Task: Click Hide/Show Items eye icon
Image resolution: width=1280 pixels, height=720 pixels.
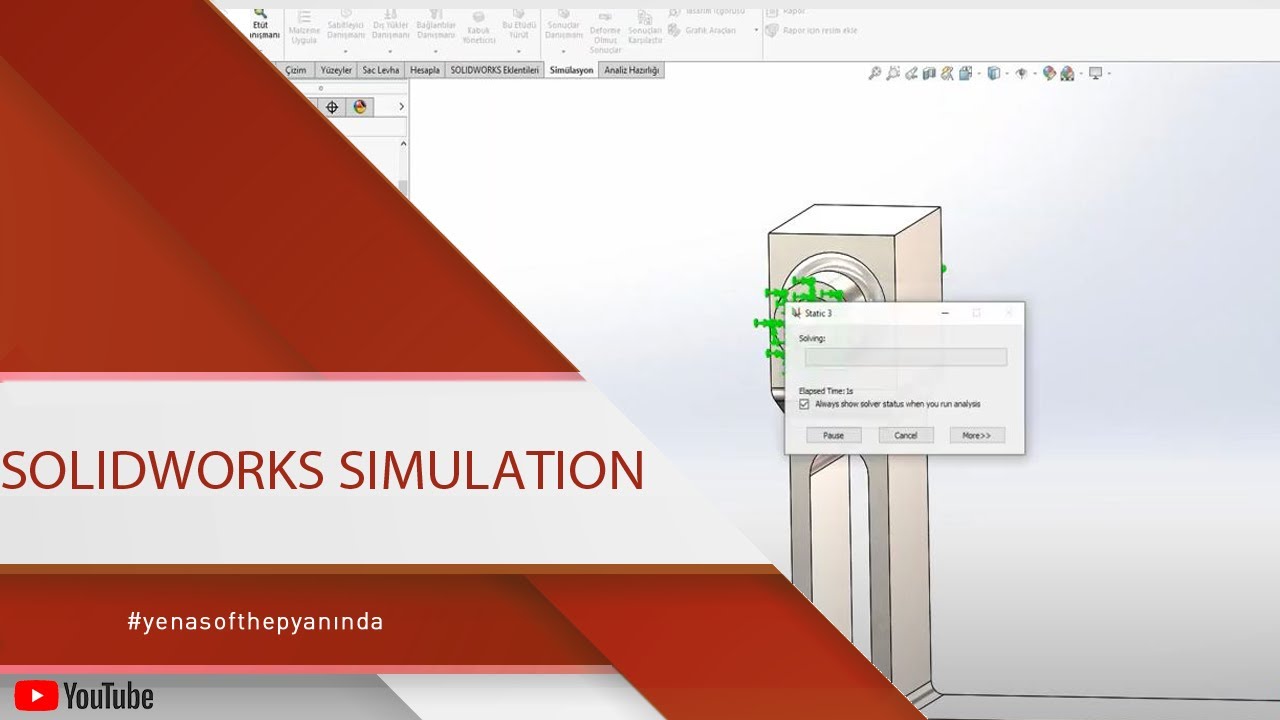Action: click(x=1021, y=73)
